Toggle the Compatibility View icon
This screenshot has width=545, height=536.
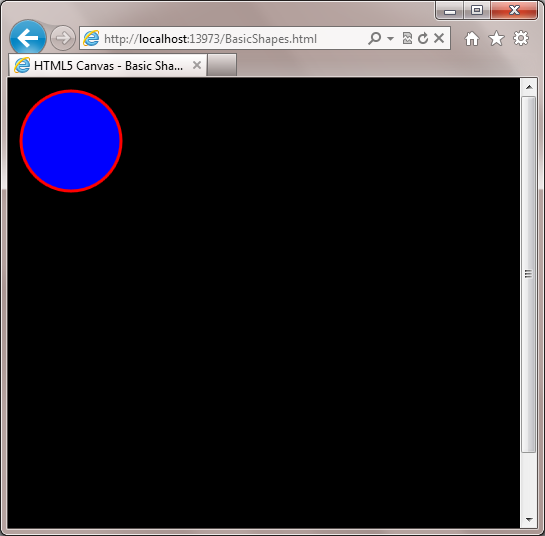407,38
